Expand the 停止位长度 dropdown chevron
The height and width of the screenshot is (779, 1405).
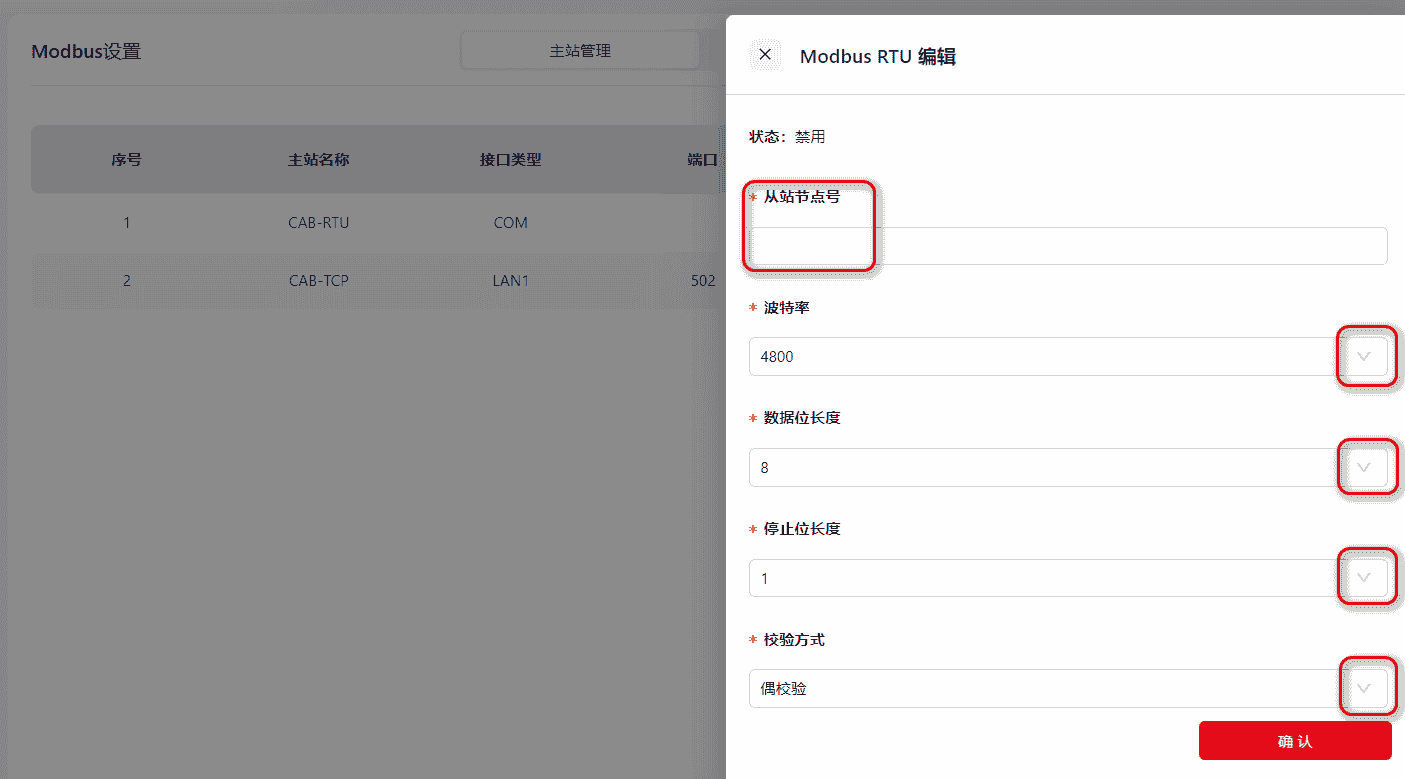(x=1363, y=578)
